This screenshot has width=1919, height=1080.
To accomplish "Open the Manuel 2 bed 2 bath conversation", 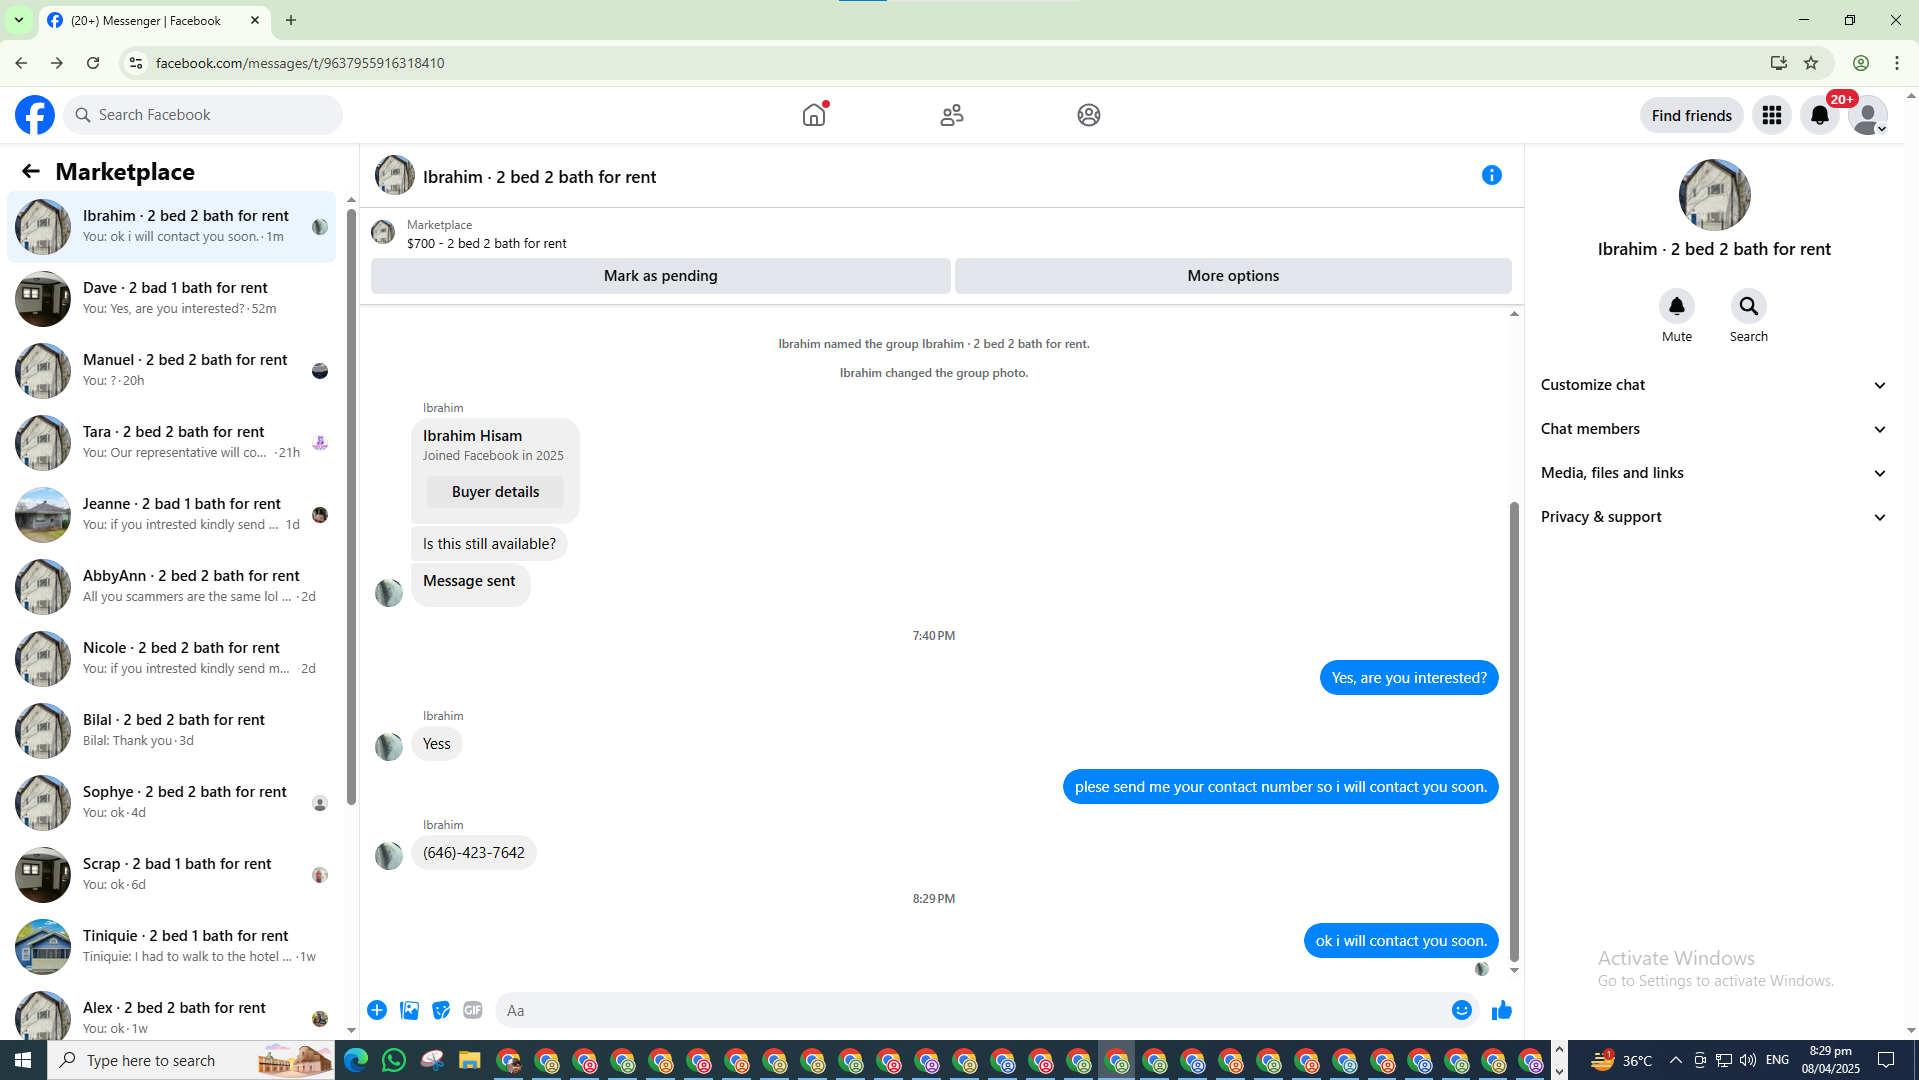I will pos(172,371).
